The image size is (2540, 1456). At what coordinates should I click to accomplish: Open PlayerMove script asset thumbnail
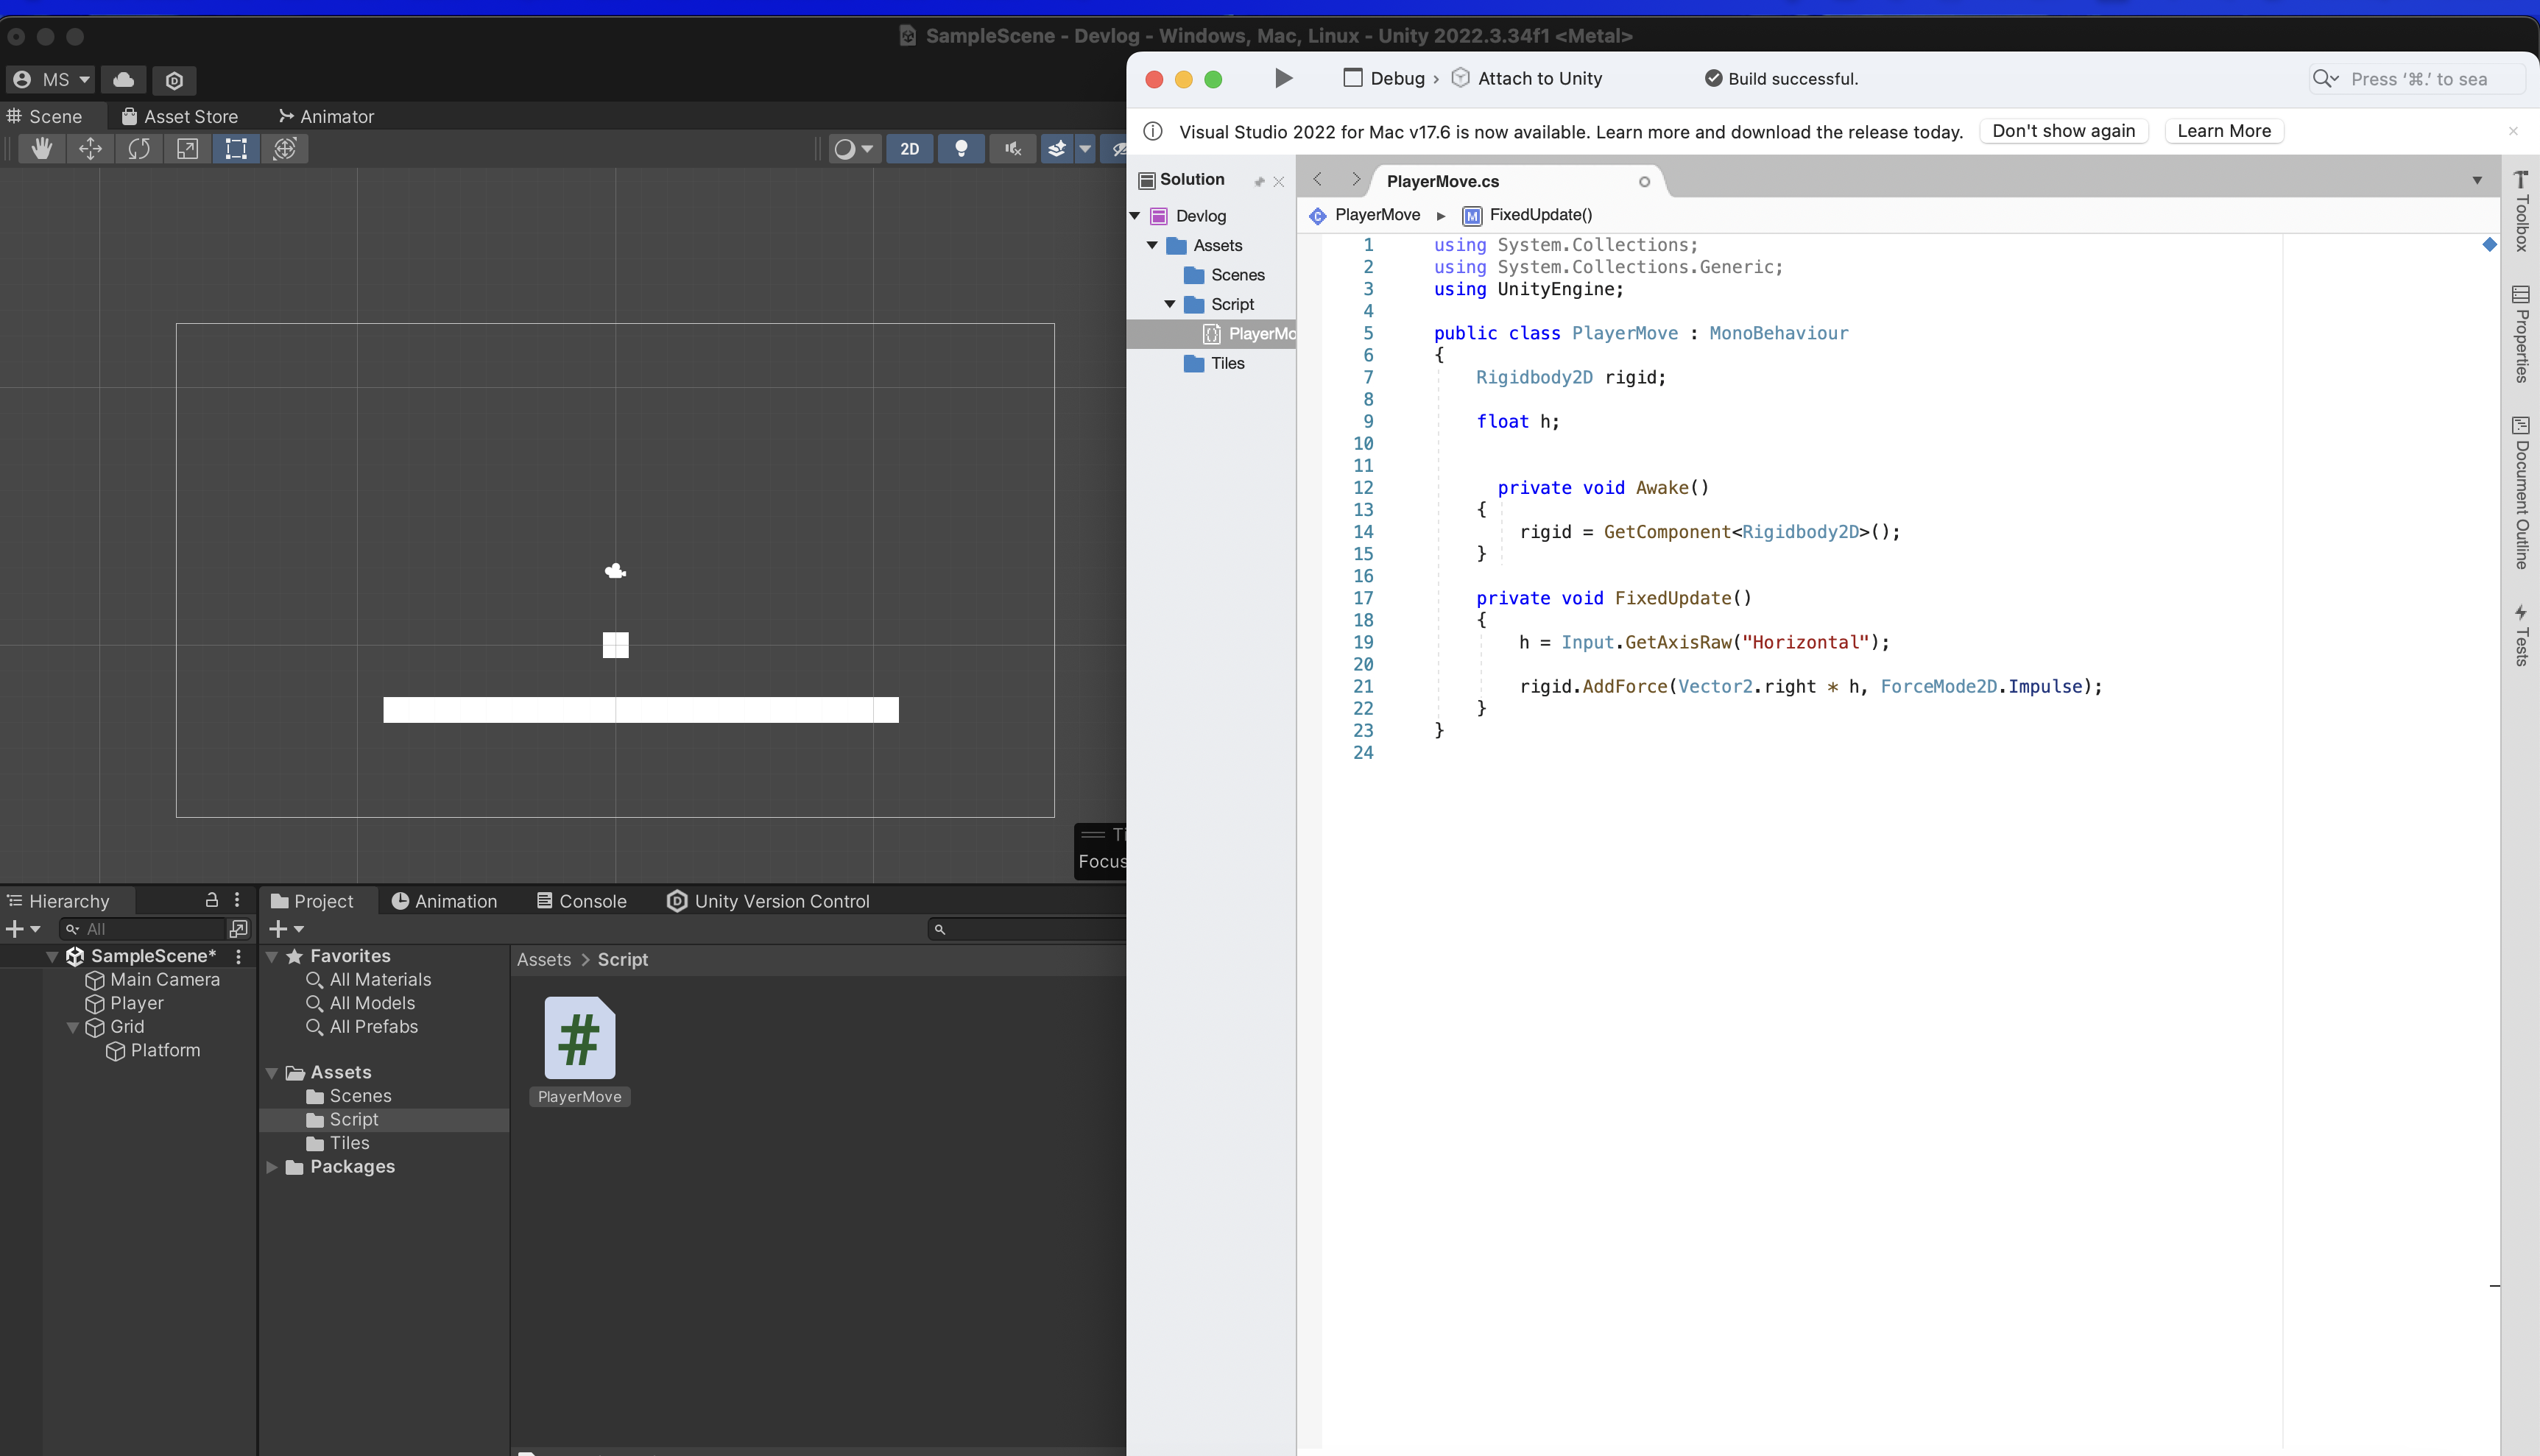coord(579,1039)
